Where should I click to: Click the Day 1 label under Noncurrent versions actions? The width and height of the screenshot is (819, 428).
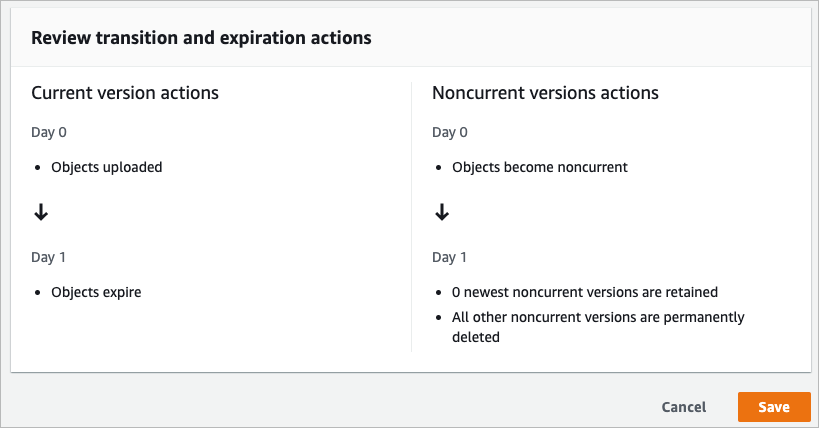[449, 257]
